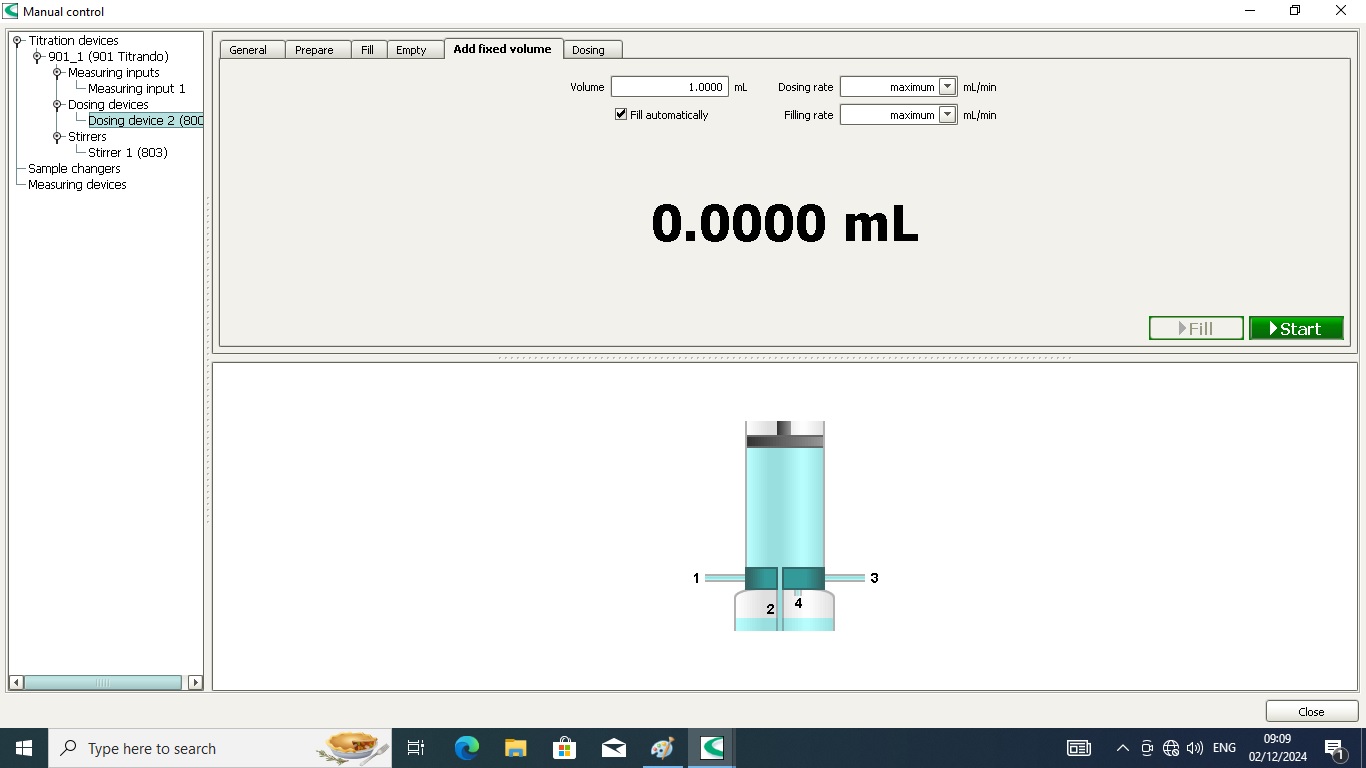Open the Dosing rate dropdown
Screen dimensions: 1366x768
(x=947, y=87)
